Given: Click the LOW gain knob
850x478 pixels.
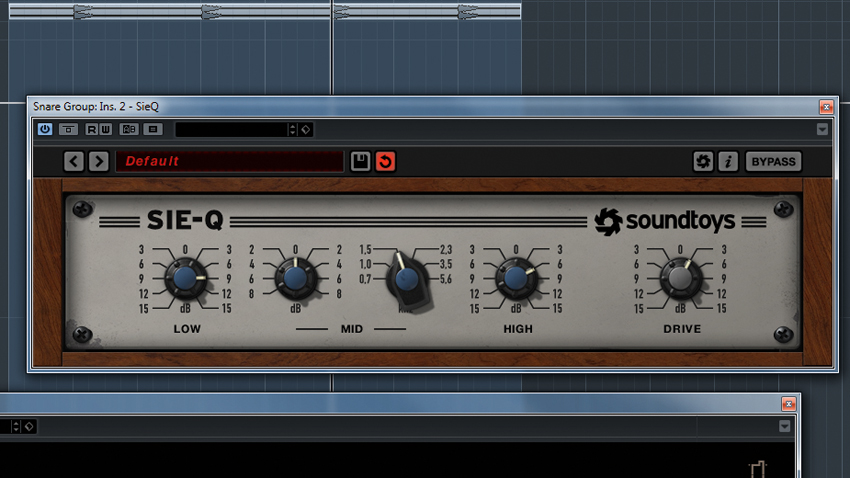Looking at the screenshot, I should pos(185,279).
